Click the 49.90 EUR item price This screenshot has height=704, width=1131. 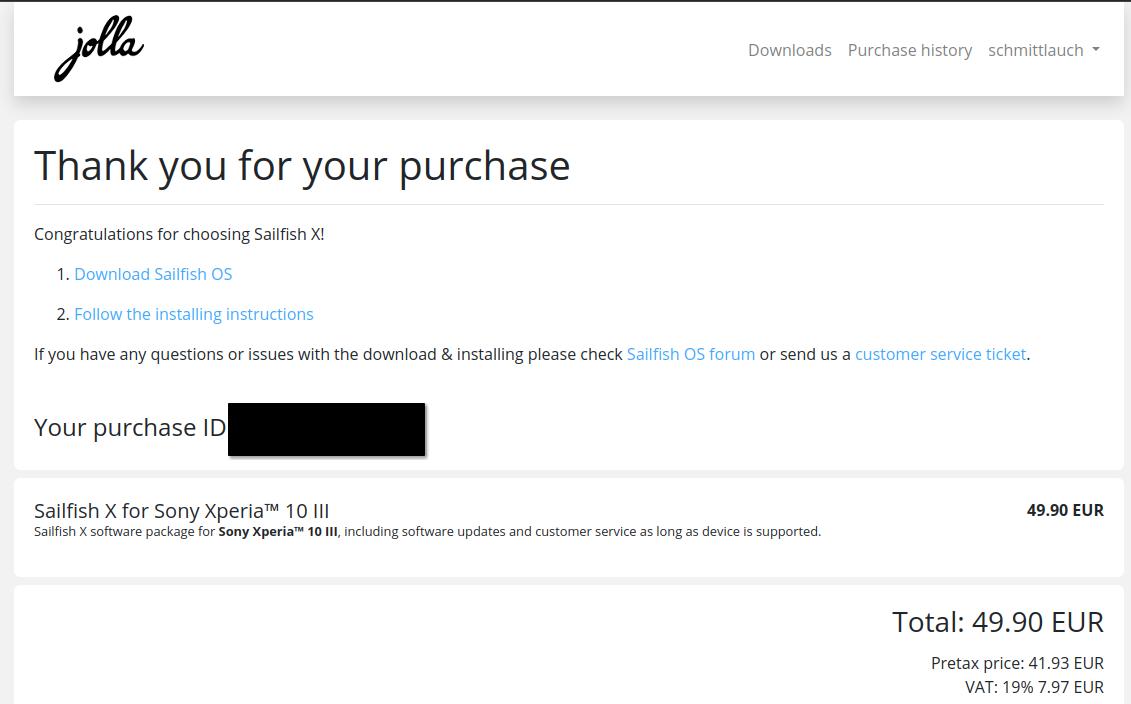click(x=1065, y=510)
